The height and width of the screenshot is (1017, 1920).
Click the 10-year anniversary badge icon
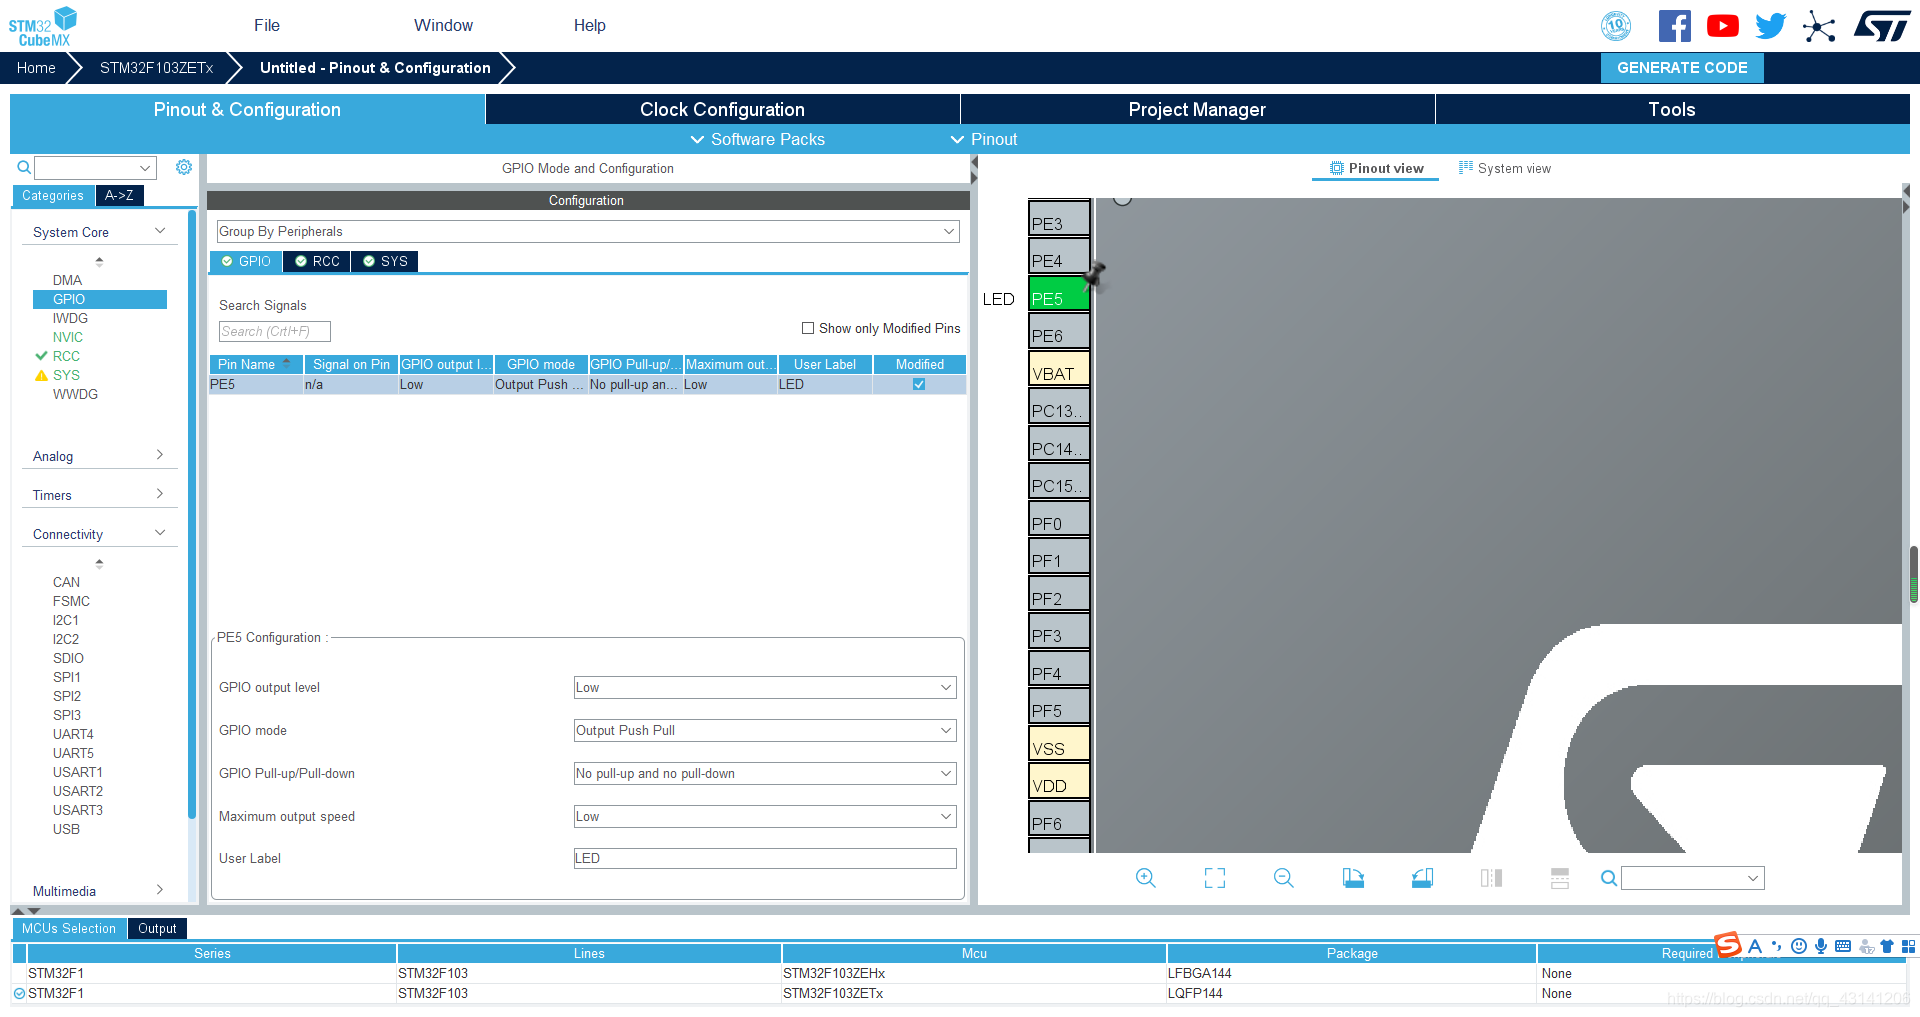pos(1616,26)
